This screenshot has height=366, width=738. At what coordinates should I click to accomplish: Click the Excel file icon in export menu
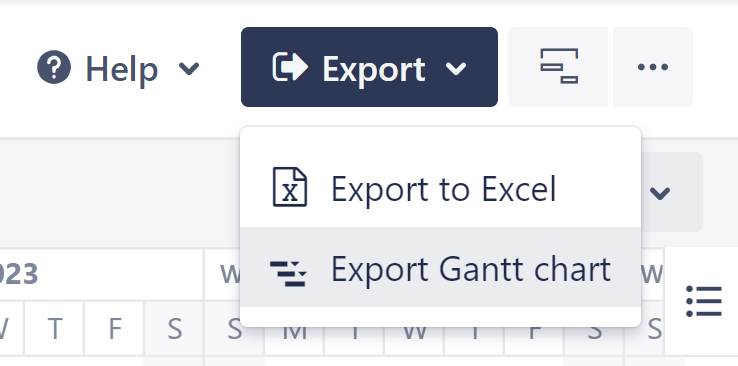[x=290, y=187]
